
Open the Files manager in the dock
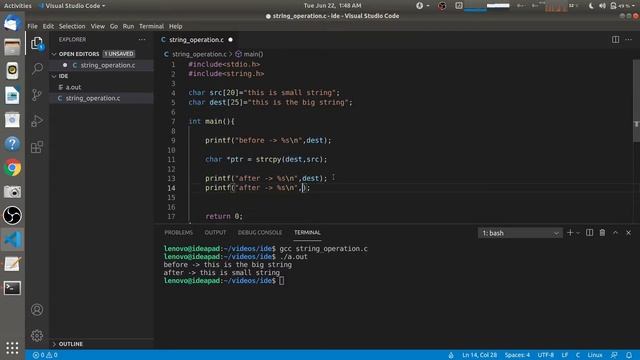click(x=12, y=47)
